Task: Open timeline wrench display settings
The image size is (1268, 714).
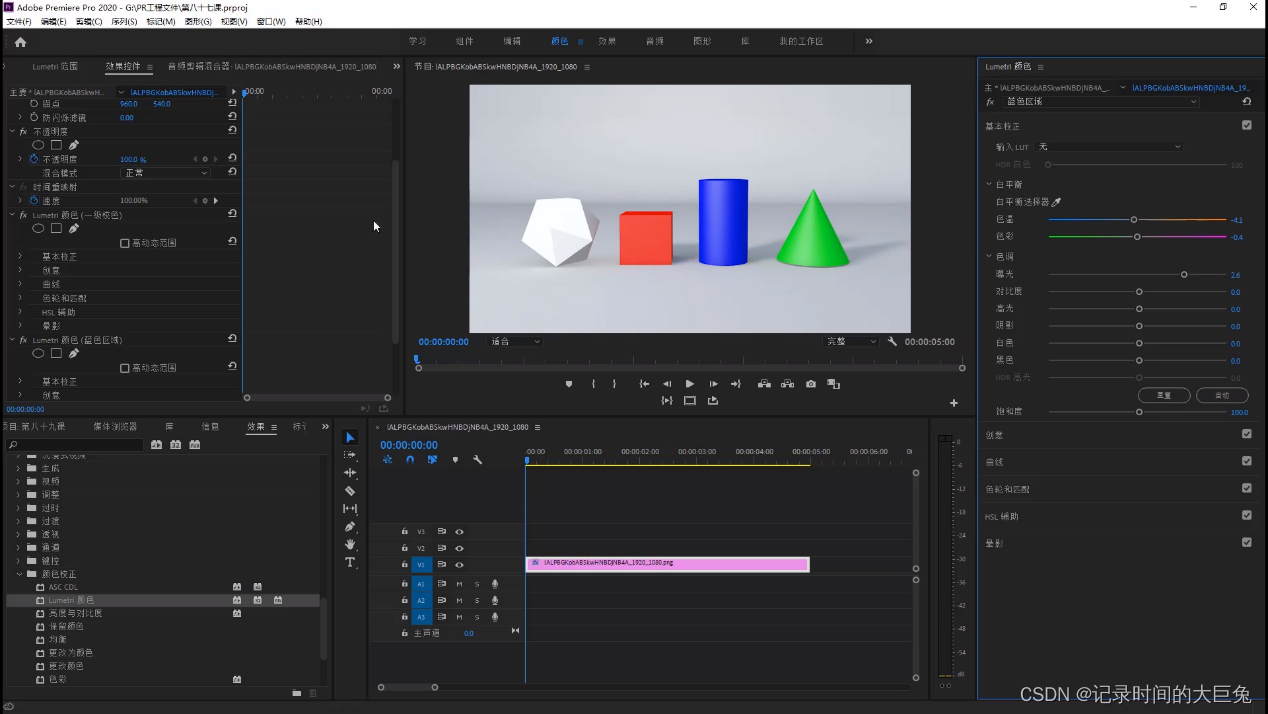Action: click(477, 460)
